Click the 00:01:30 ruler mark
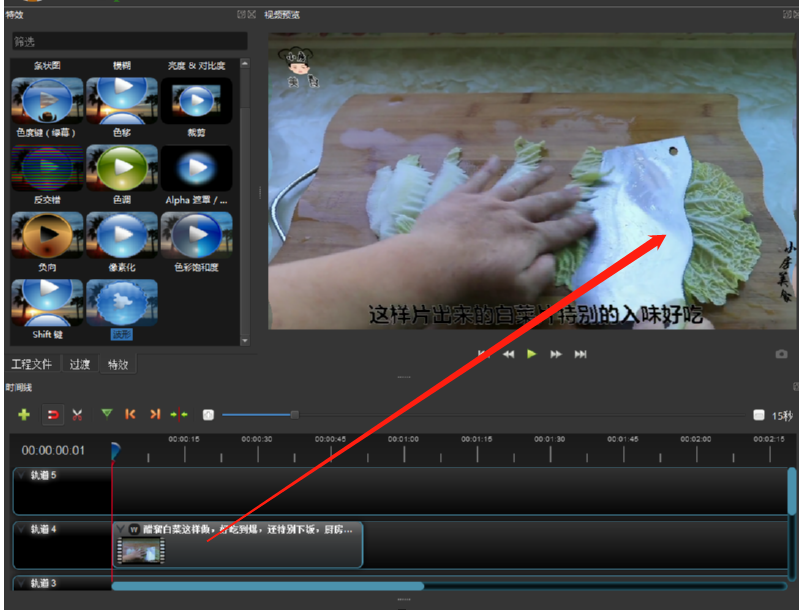Viewport: 799px width, 610px height. tap(549, 439)
